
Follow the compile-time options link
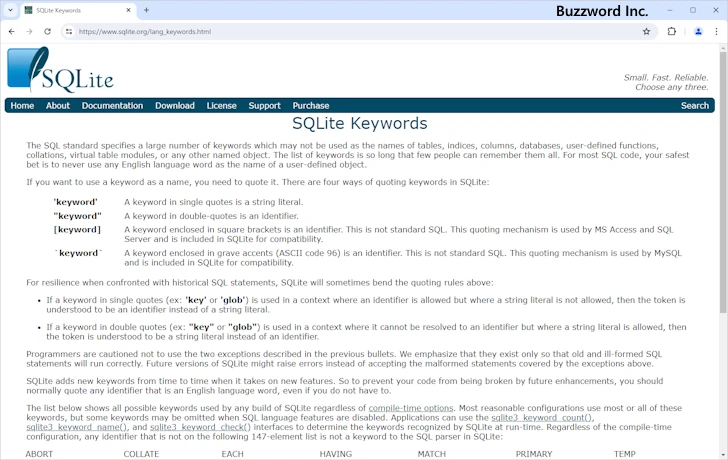pyautogui.click(x=410, y=409)
